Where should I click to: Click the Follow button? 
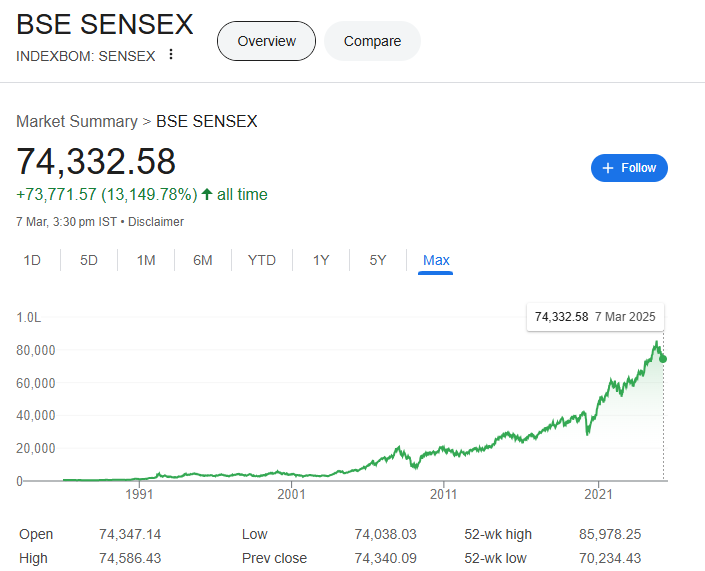pos(629,168)
